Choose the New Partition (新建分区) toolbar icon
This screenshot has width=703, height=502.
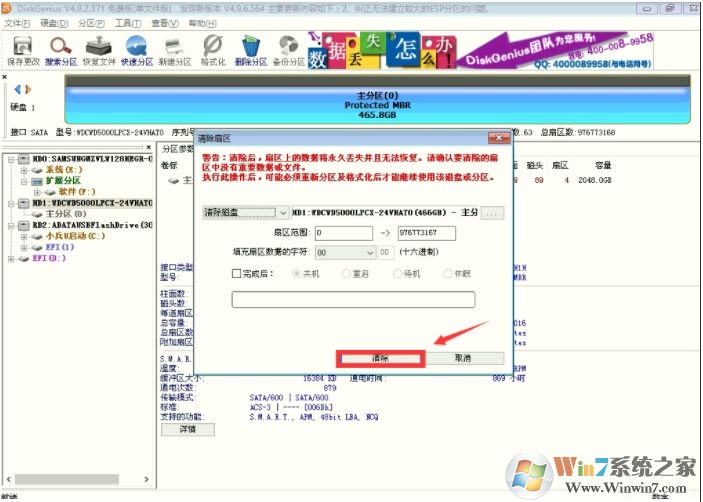175,51
